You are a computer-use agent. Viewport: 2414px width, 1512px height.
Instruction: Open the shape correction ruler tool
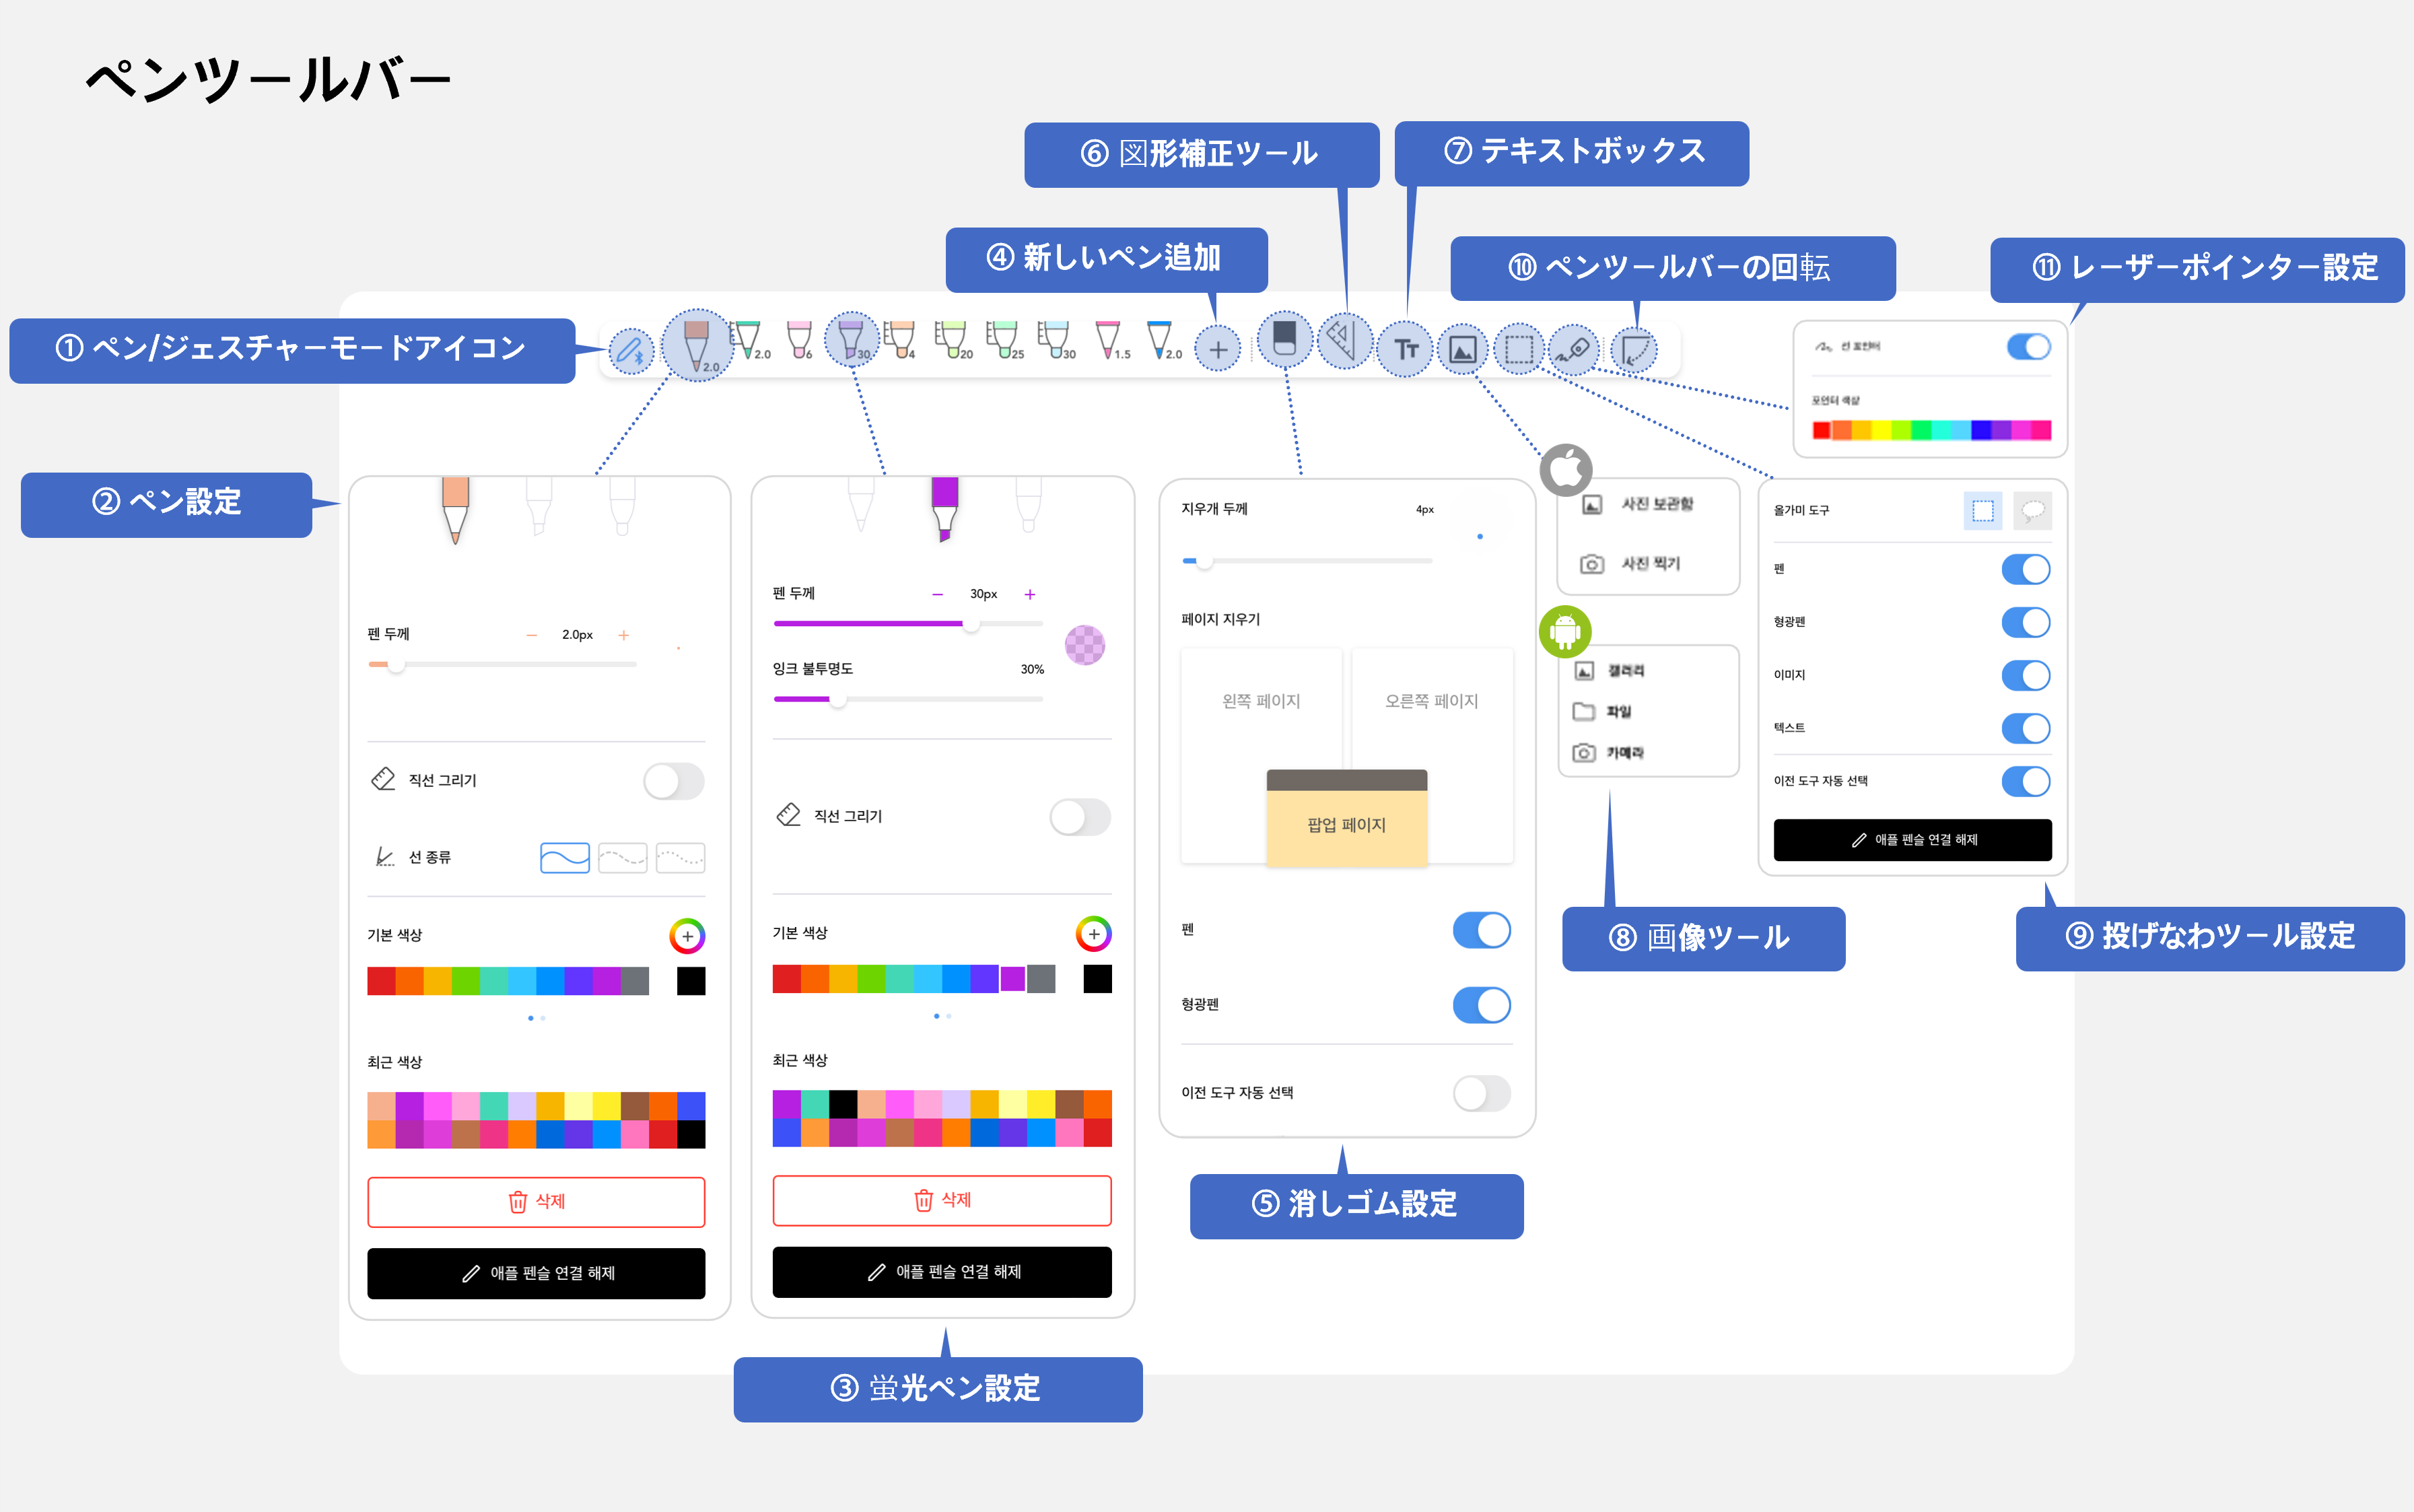point(1344,341)
